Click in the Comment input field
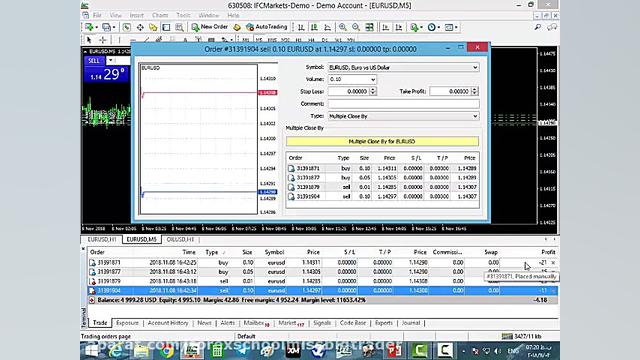Image resolution: width=640 pixels, height=360 pixels. tap(403, 104)
